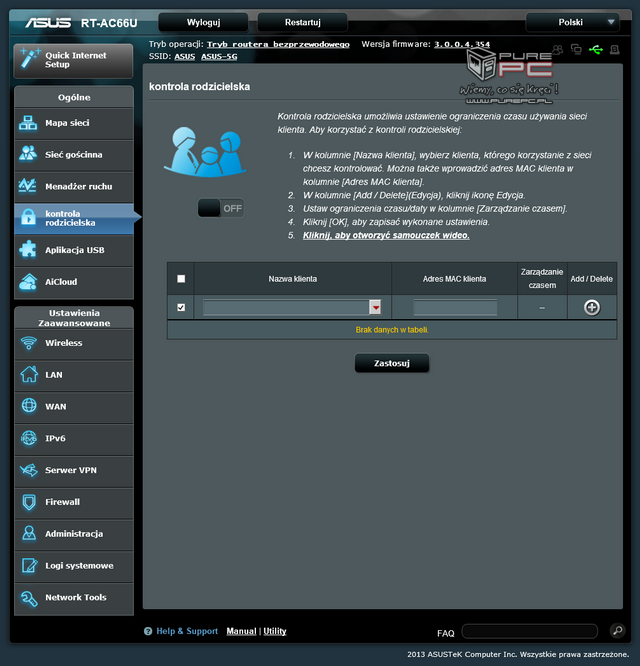Click the Aplikacja USB puzzle icon

coord(28,250)
